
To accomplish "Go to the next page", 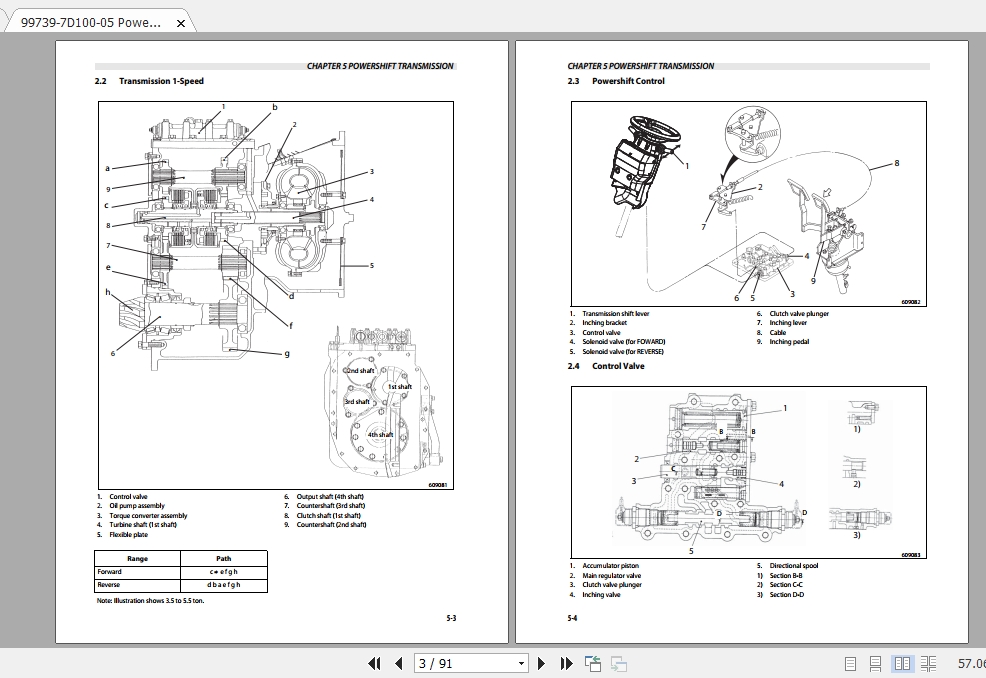I will point(541,663).
